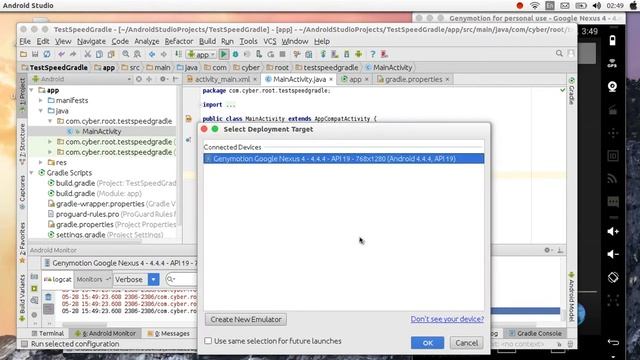Select MainActivity in project tree

point(102,131)
